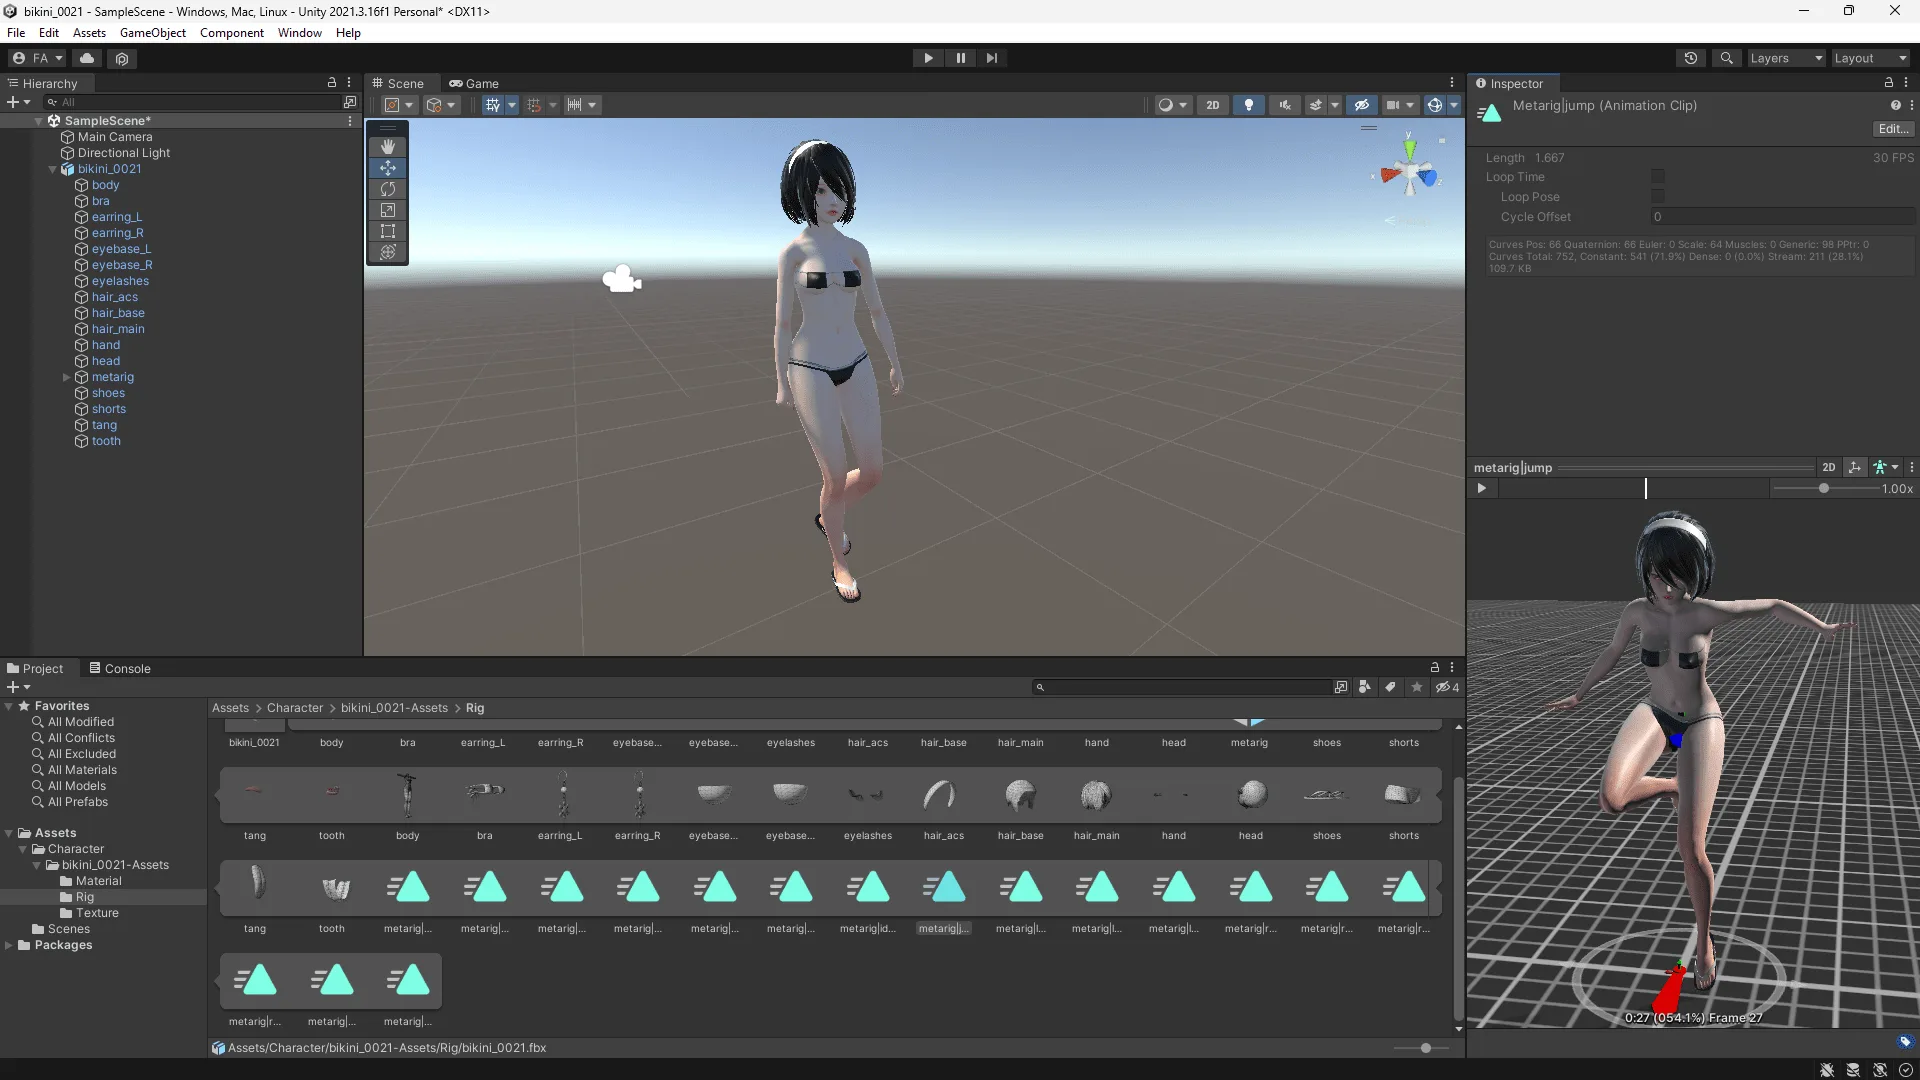Switch to the Console tab
This screenshot has width=1920, height=1080.
click(127, 668)
